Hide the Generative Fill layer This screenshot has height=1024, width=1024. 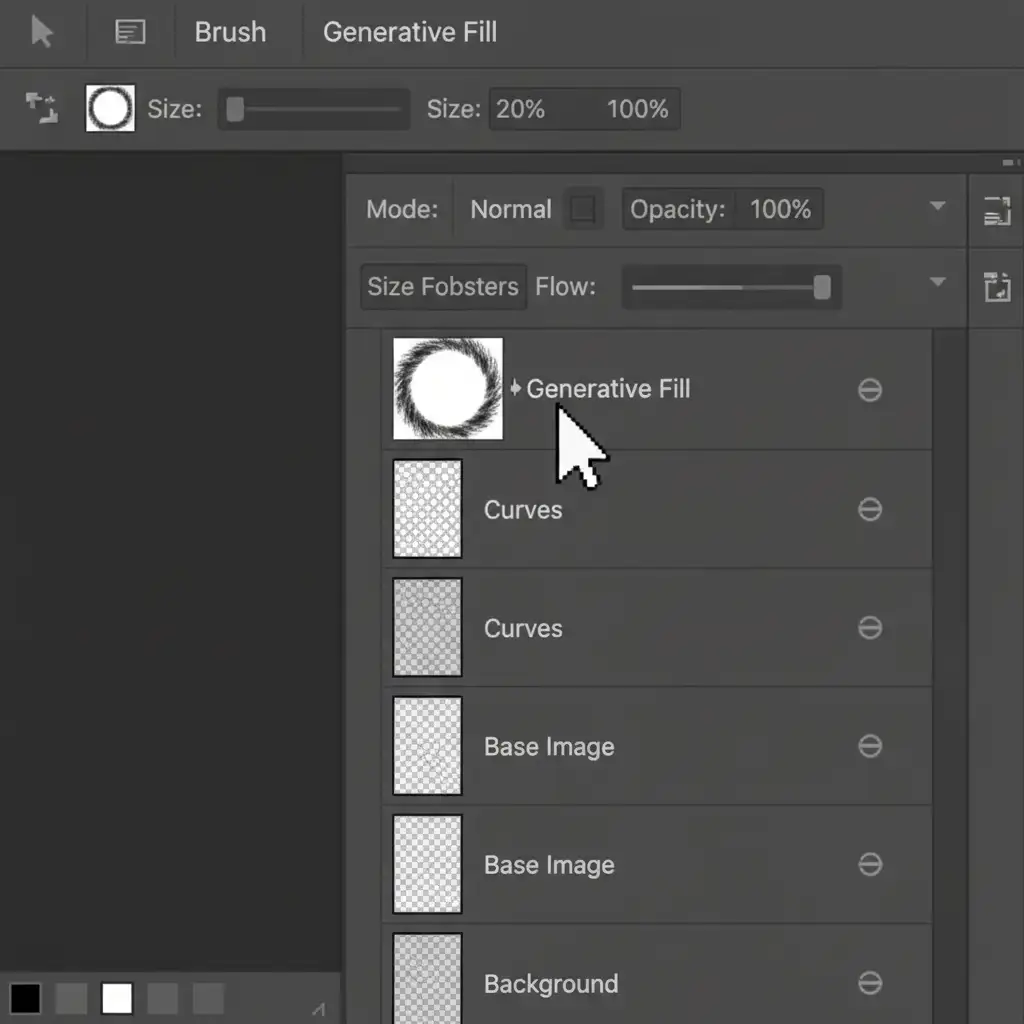click(x=870, y=390)
